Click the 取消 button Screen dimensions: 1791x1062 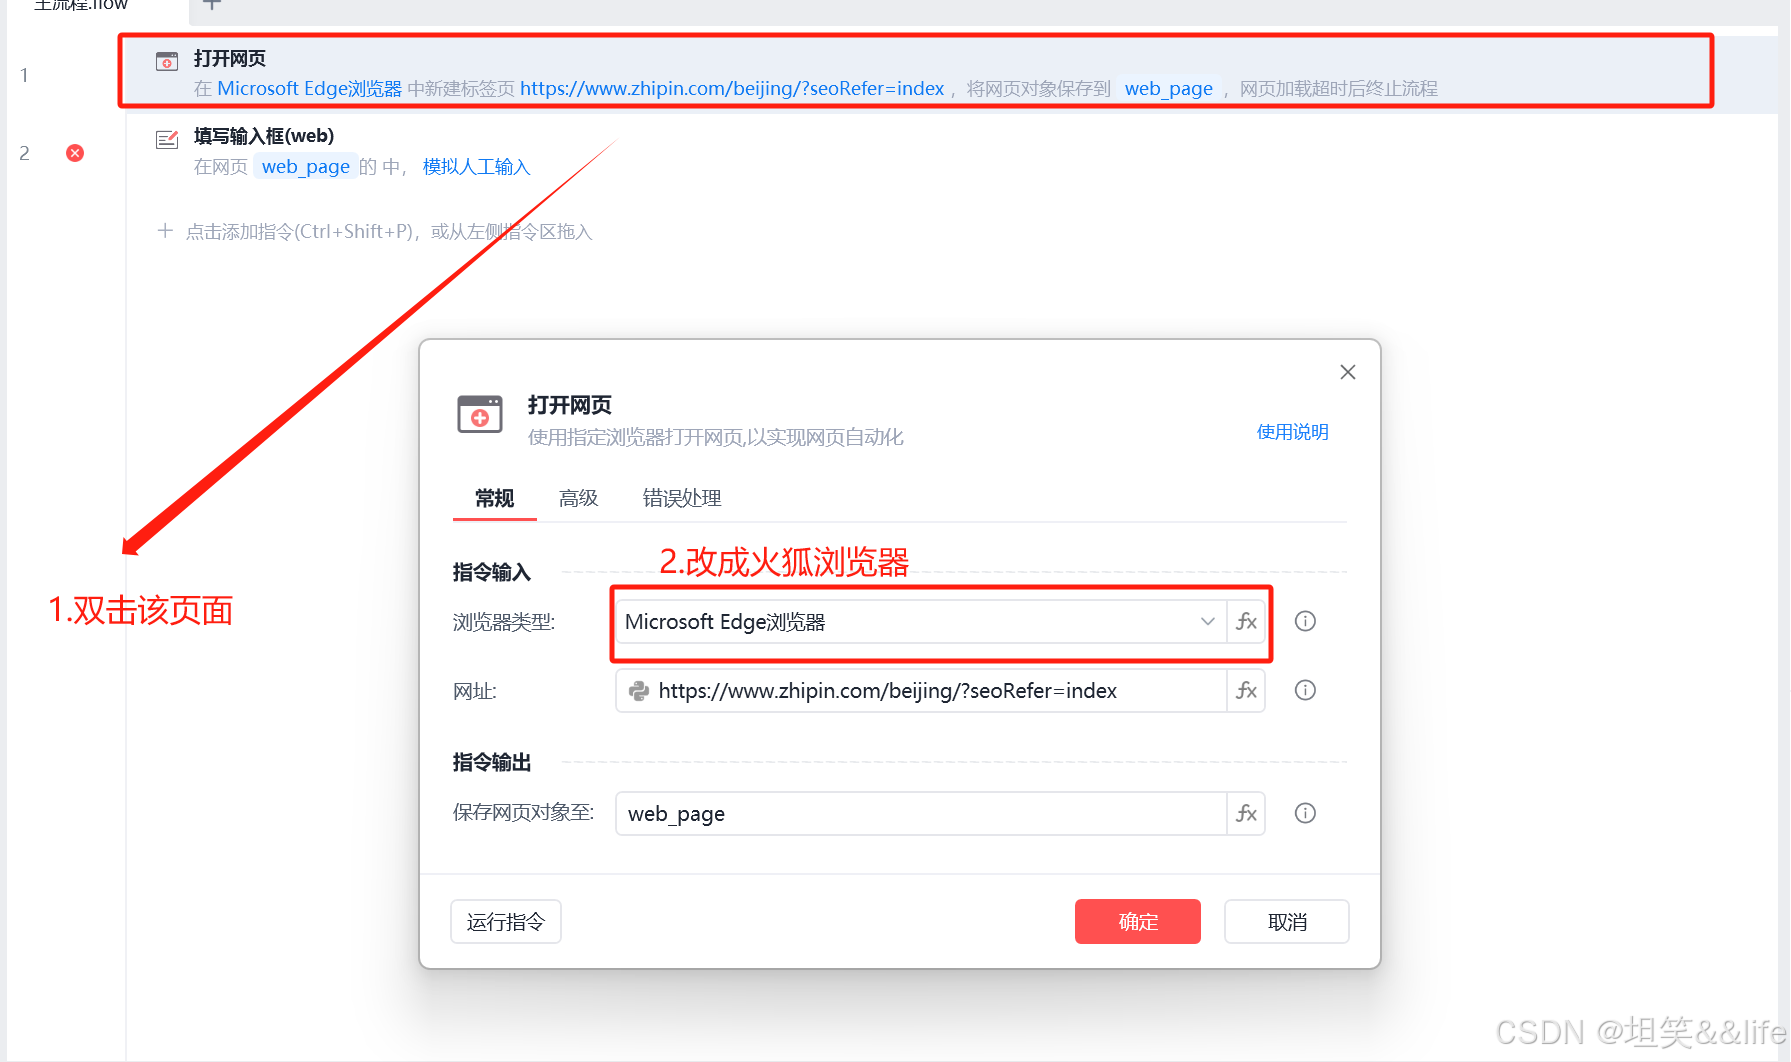pos(1287,922)
